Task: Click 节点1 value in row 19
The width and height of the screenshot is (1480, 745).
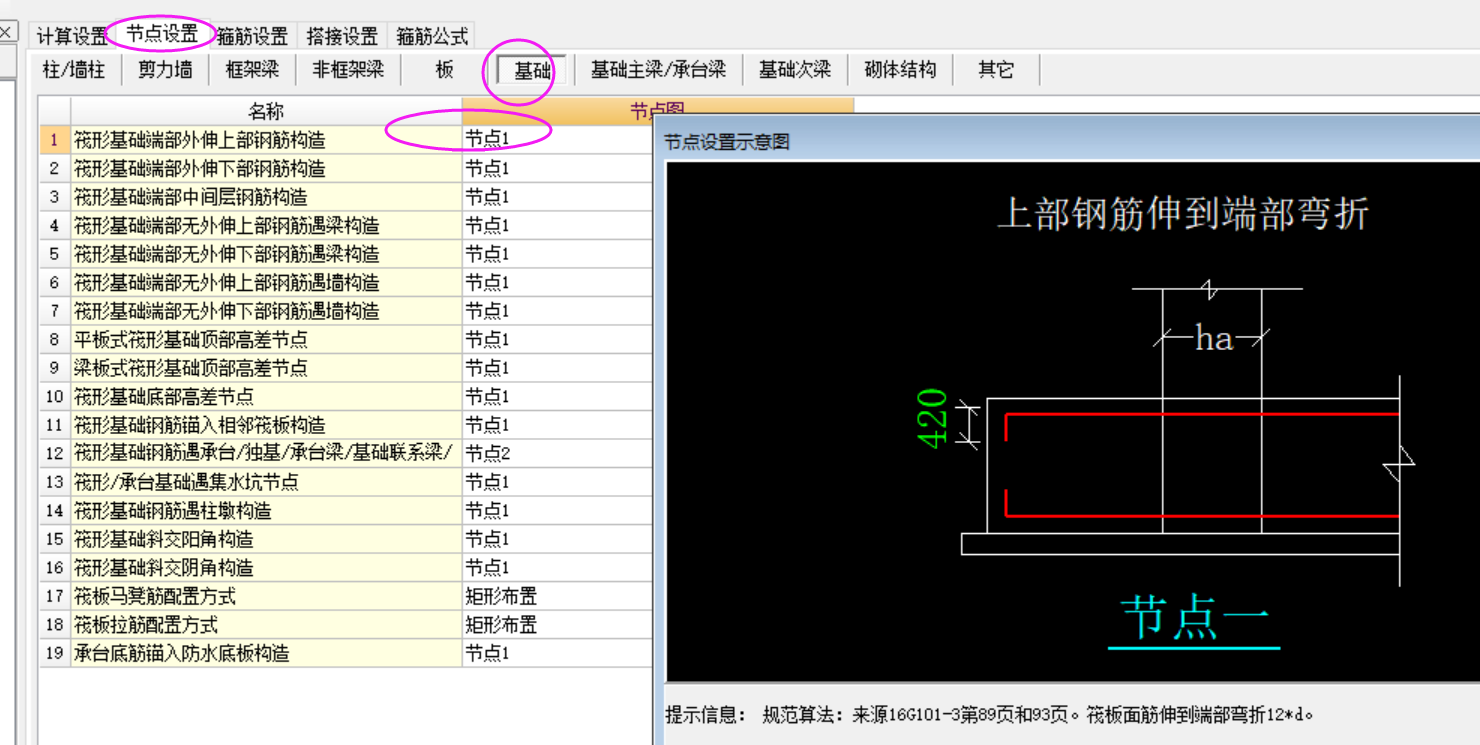Action: [487, 653]
